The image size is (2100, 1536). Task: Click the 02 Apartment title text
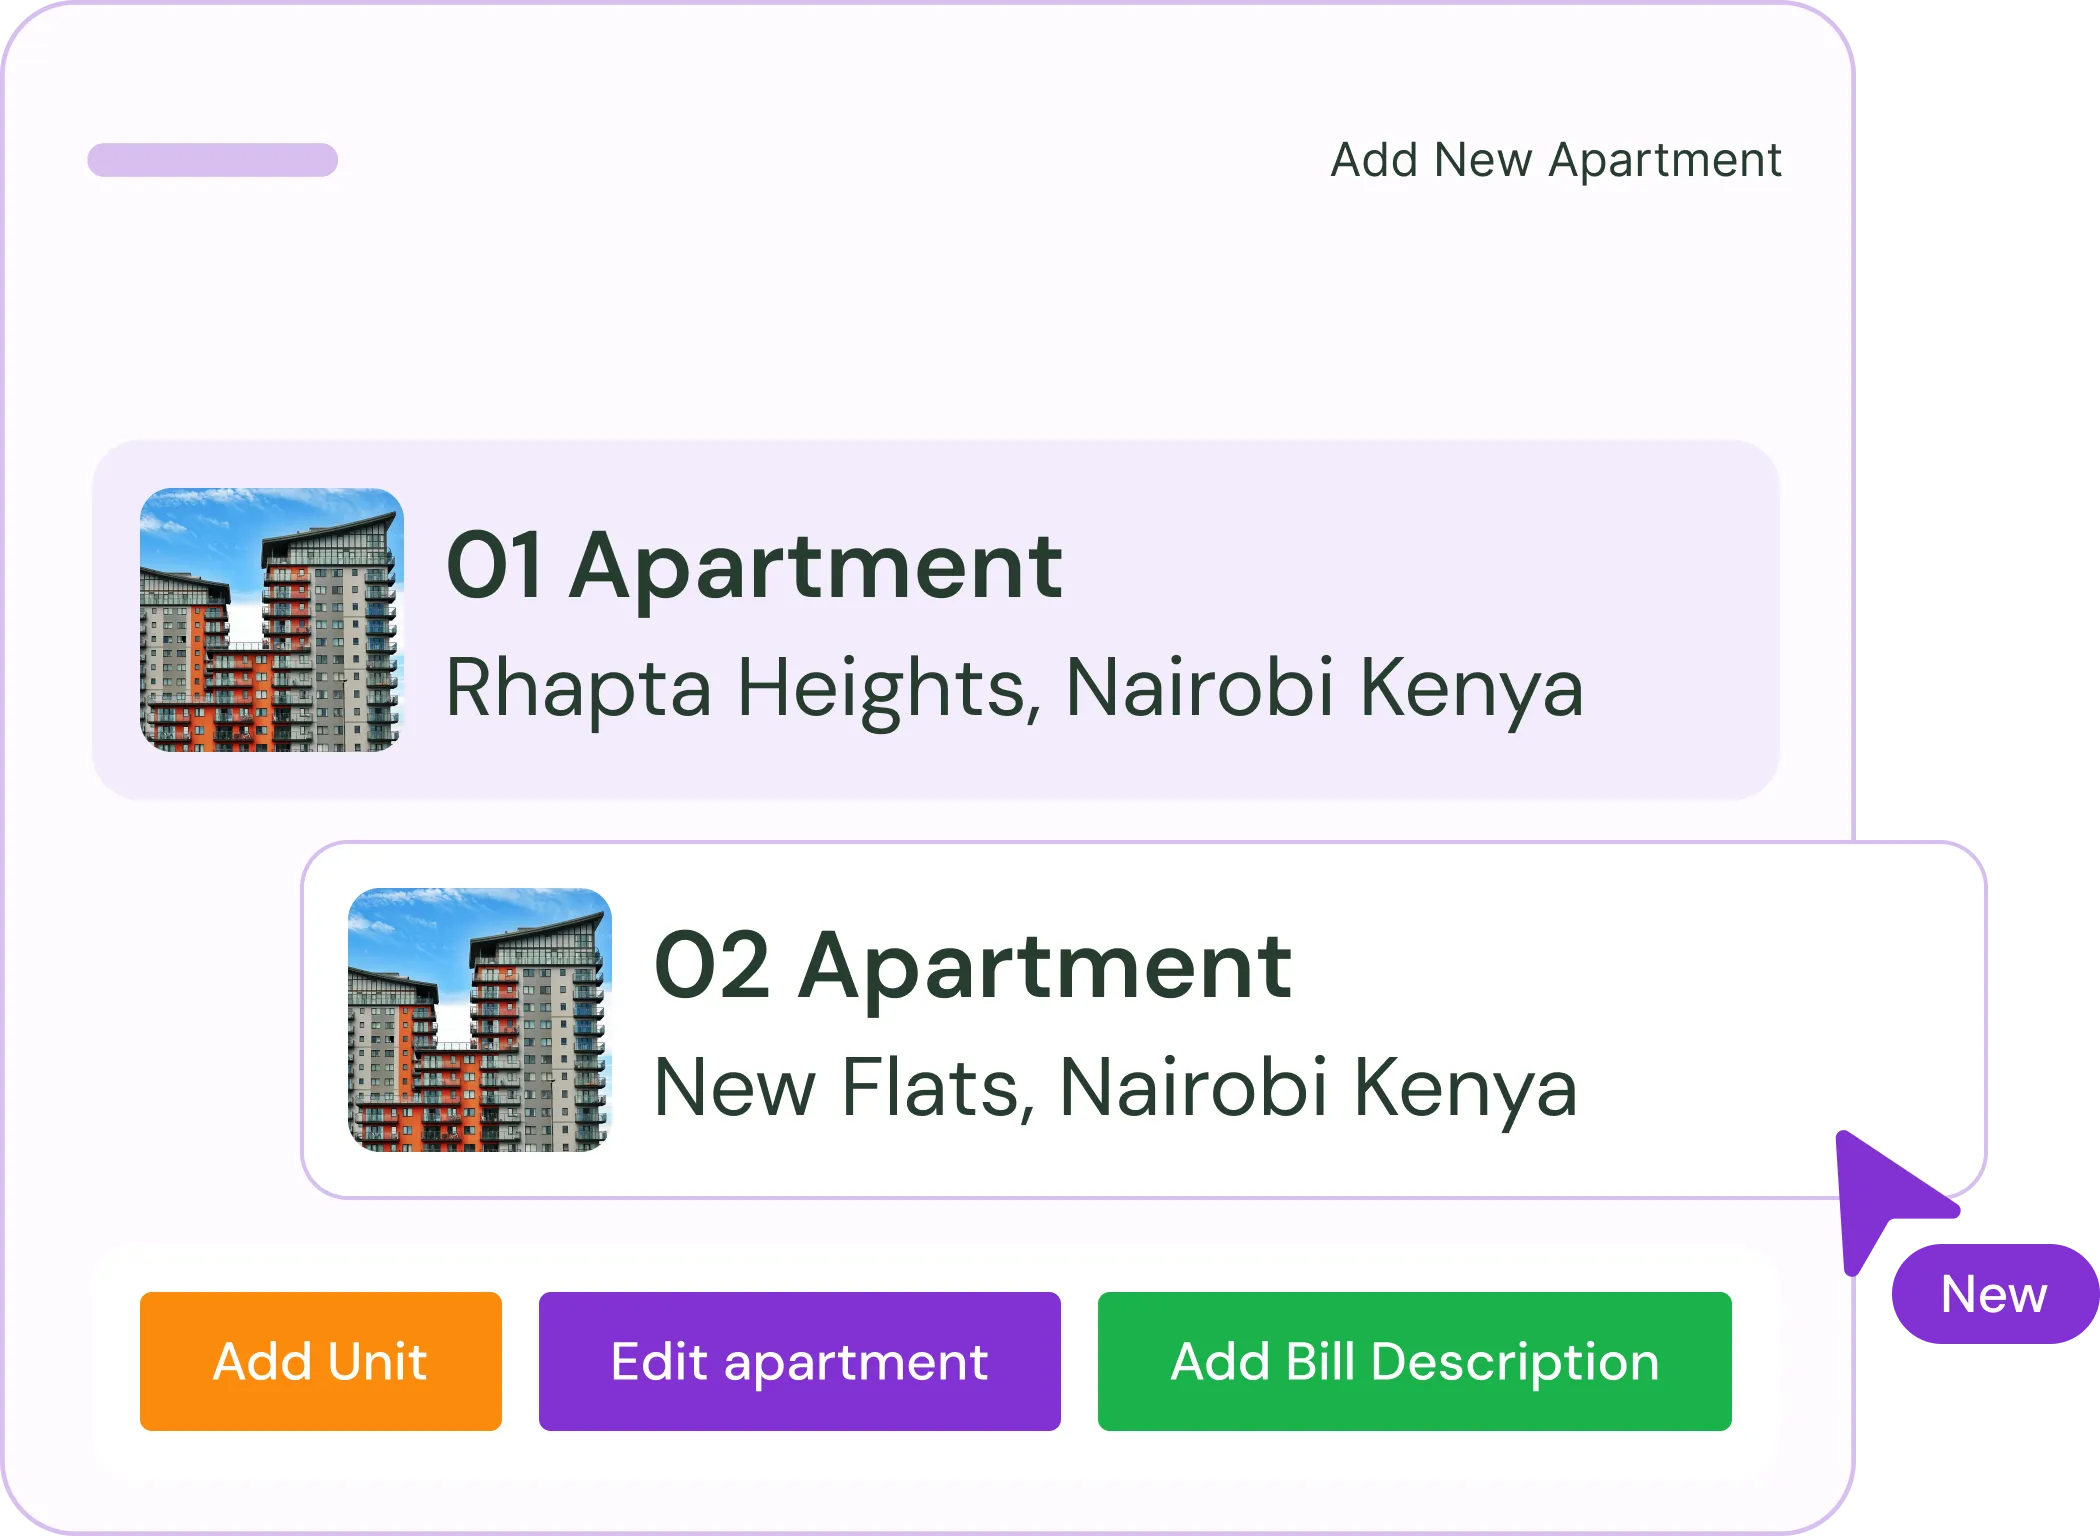972,966
